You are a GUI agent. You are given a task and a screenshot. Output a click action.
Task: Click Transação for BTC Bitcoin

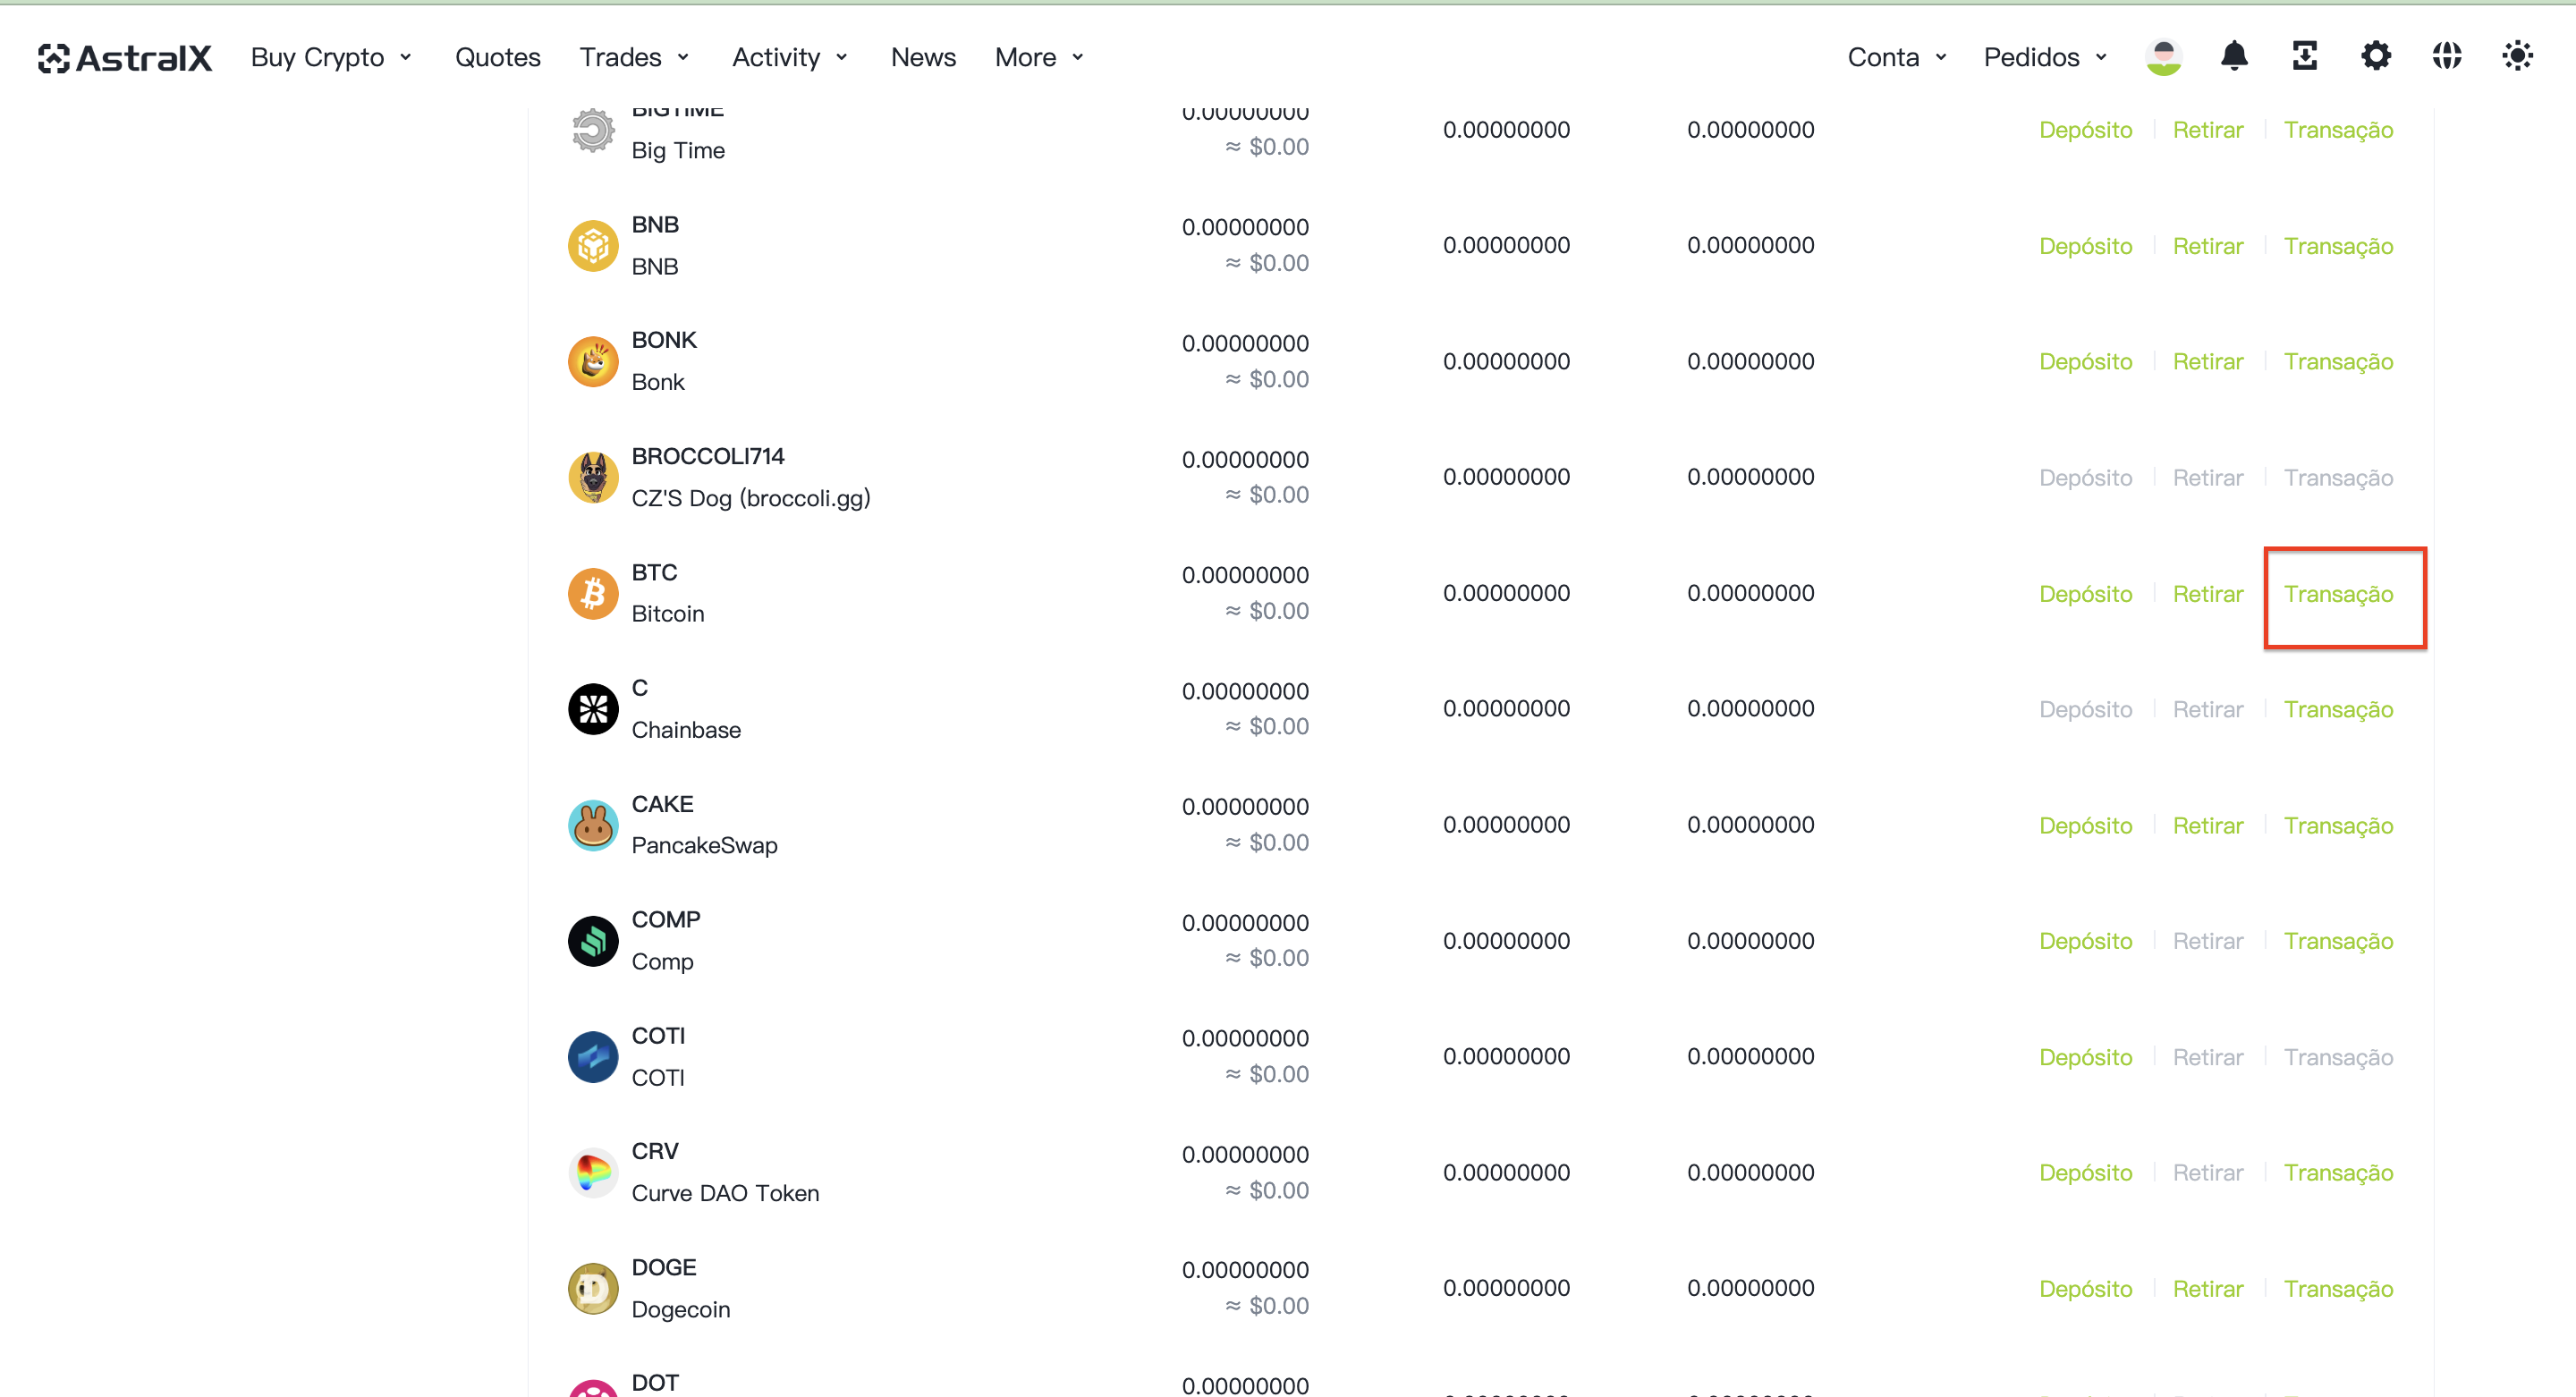point(2338,594)
